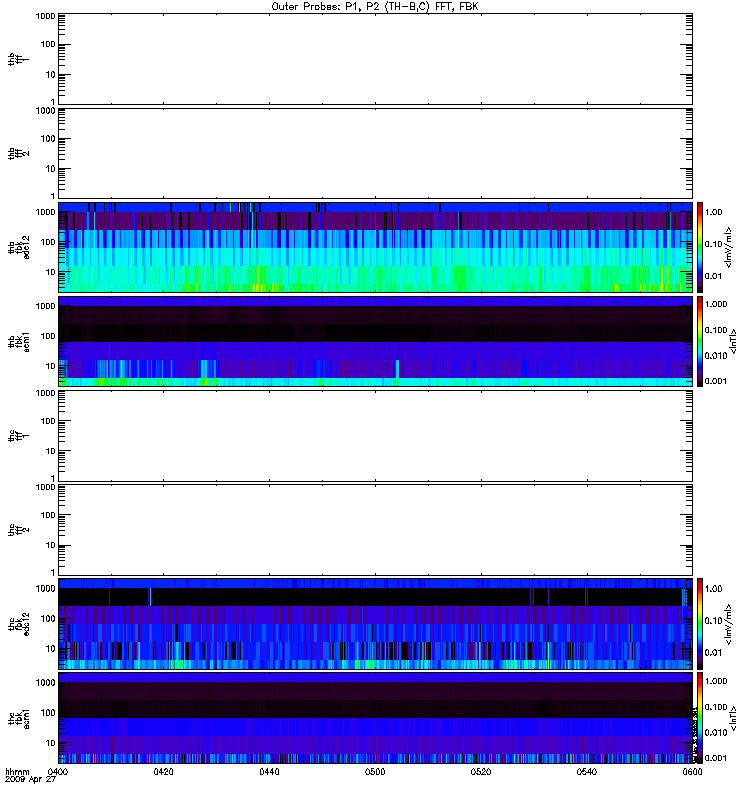This screenshot has width=750, height=800.
Task: Click the 'thb fbk edc12' y-axis label
Action: 18,247
